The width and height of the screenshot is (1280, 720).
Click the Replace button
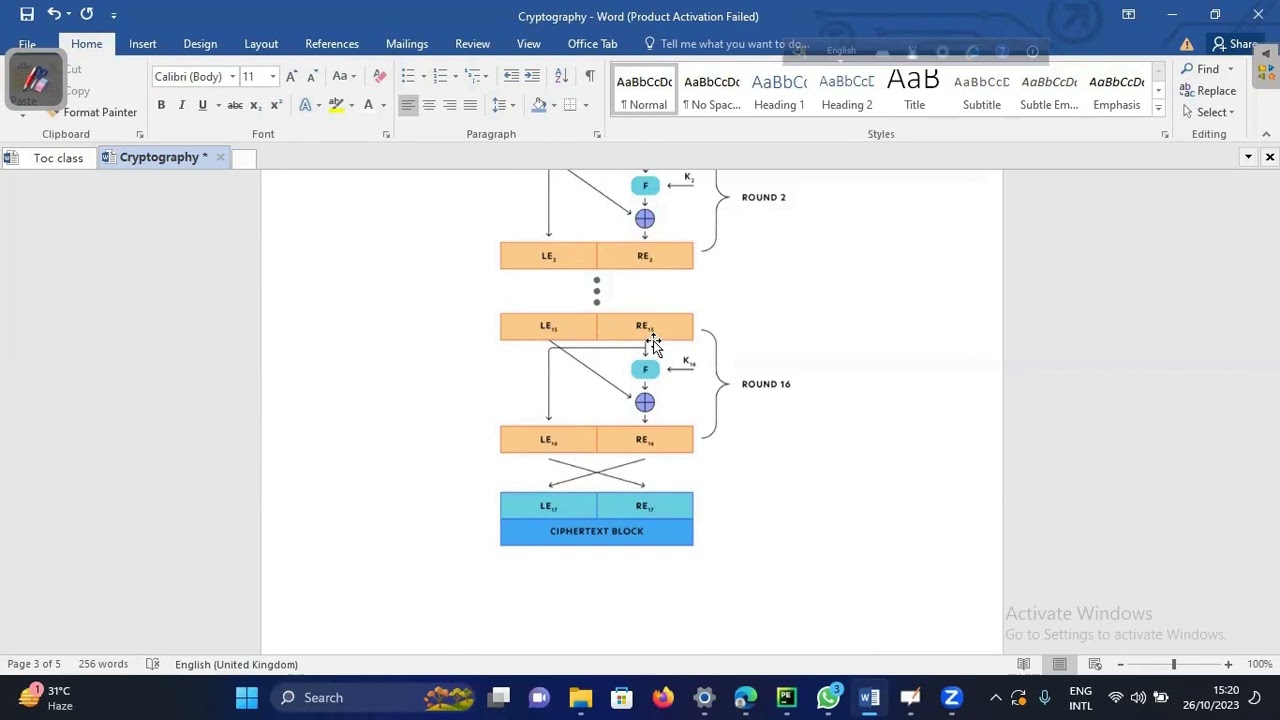[1215, 91]
